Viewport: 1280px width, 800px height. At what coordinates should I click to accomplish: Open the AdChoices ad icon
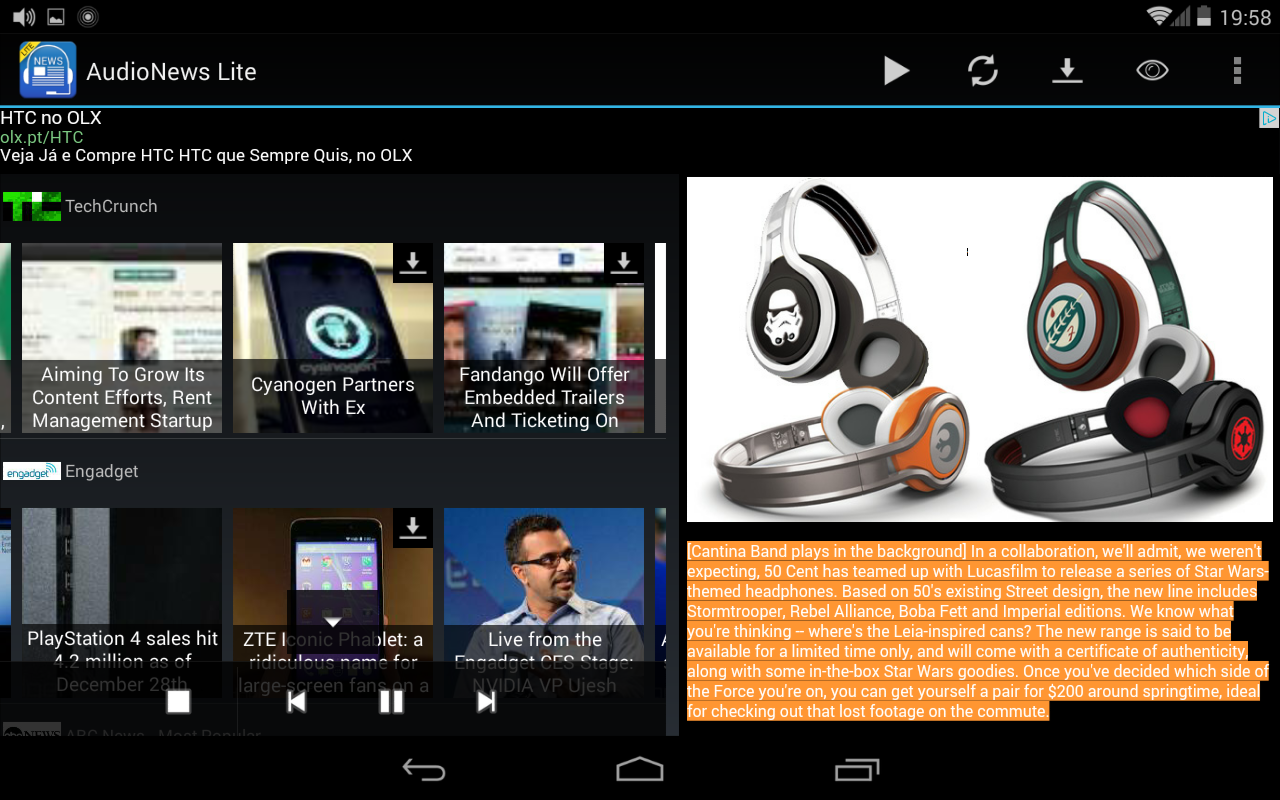coord(1268,118)
